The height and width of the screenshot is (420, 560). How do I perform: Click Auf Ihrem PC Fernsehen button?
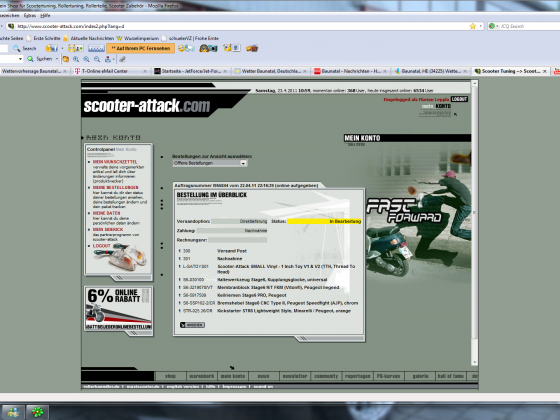(141, 48)
